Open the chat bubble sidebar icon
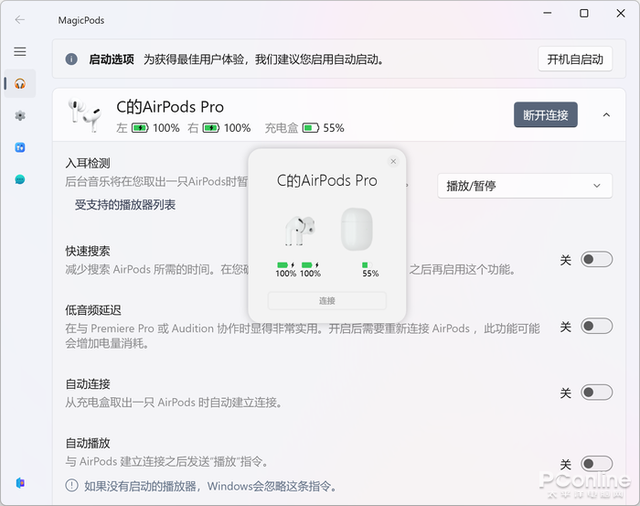This screenshot has height=506, width=640. coord(20,180)
